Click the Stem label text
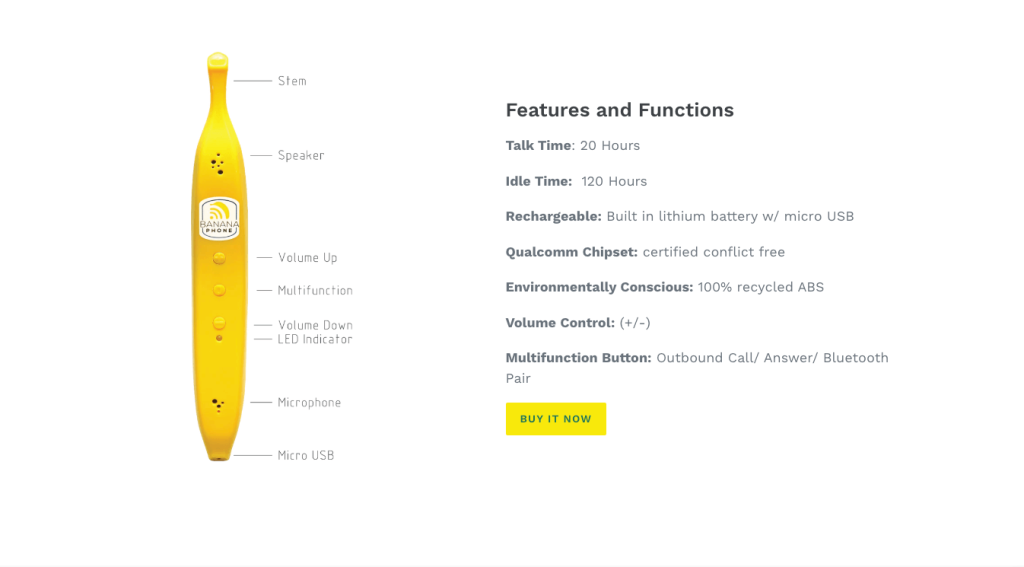Viewport: 1024px width, 567px height. point(292,81)
